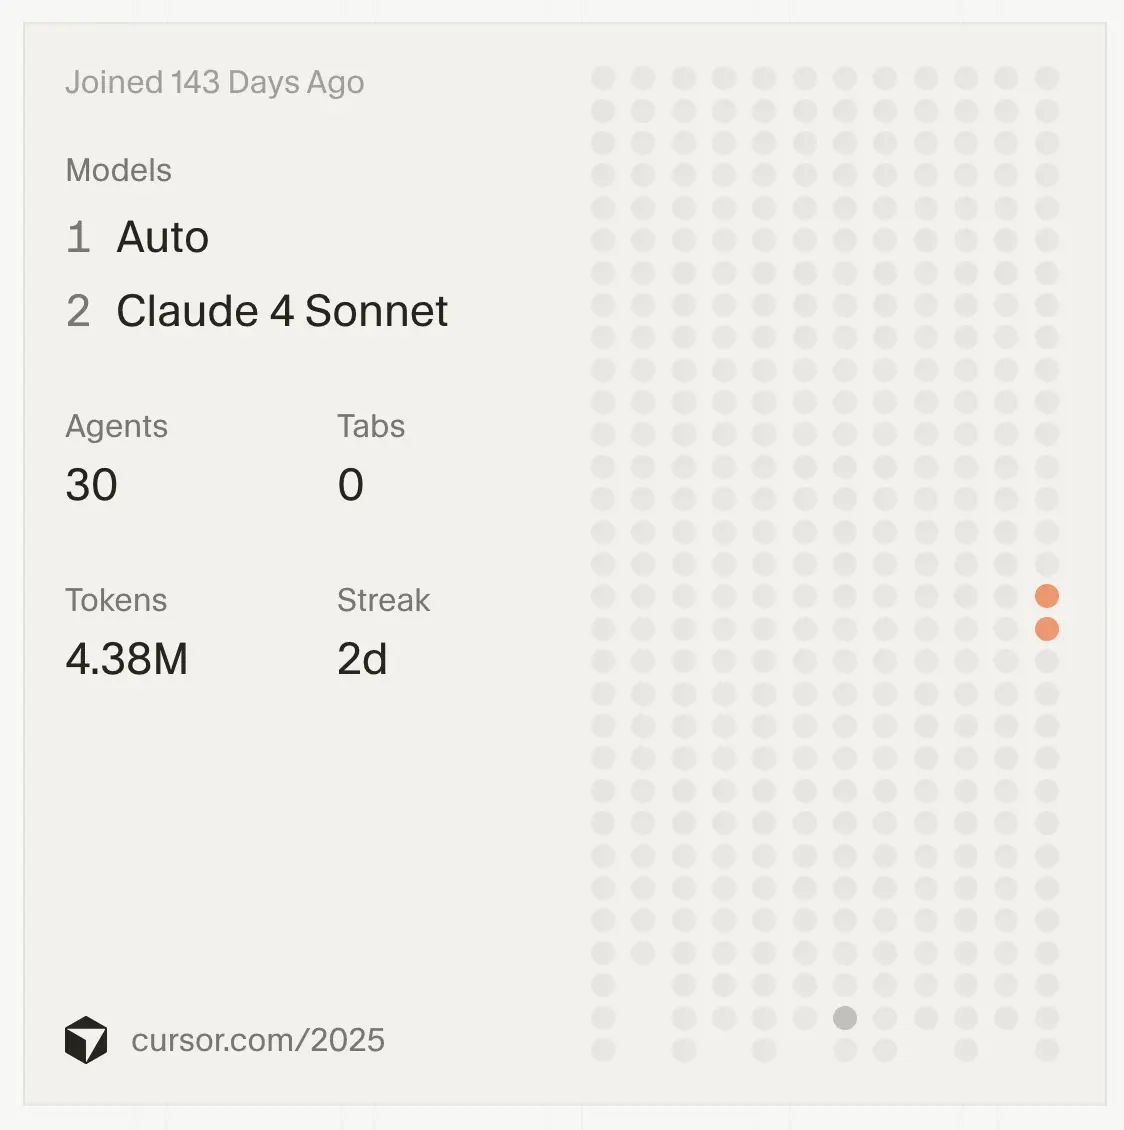Click the 2d streak value

(362, 659)
